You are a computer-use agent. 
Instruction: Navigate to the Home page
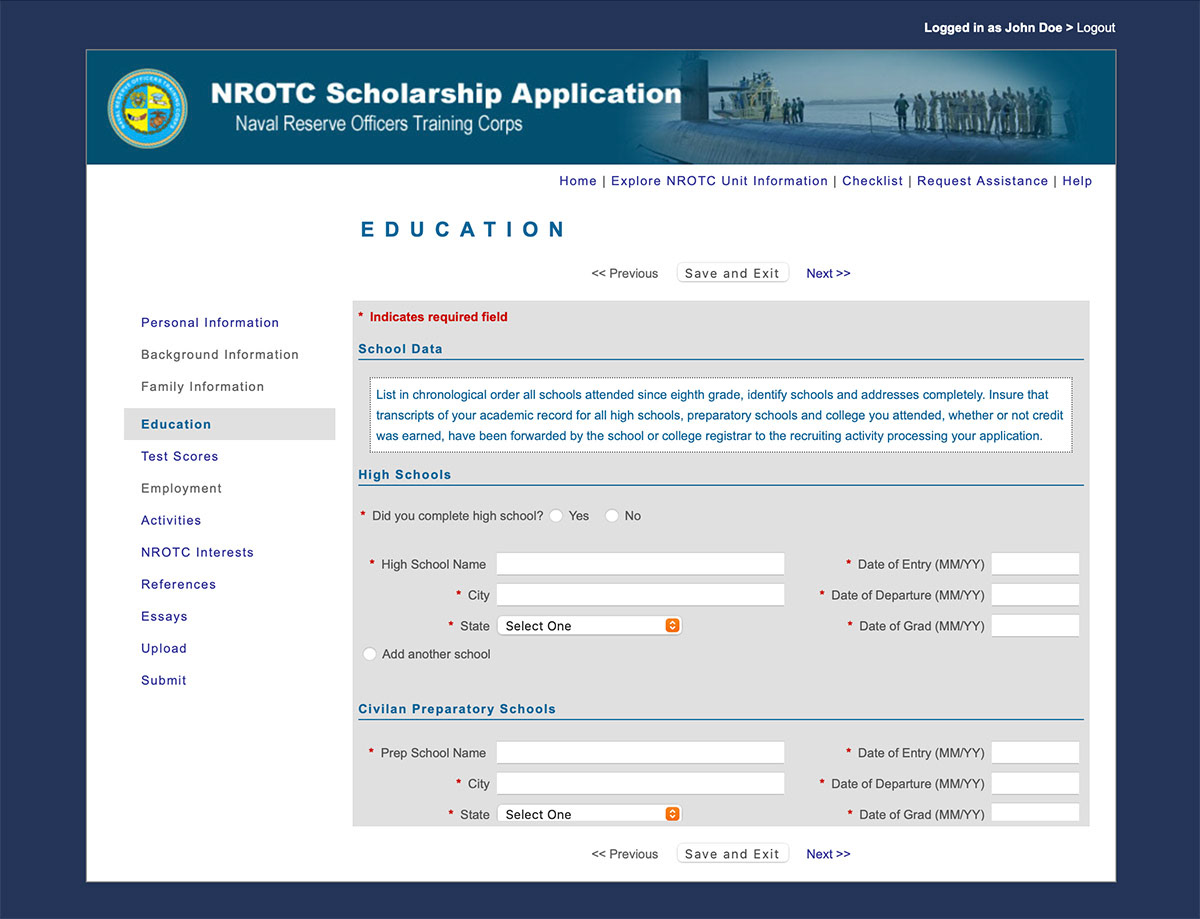tap(577, 181)
